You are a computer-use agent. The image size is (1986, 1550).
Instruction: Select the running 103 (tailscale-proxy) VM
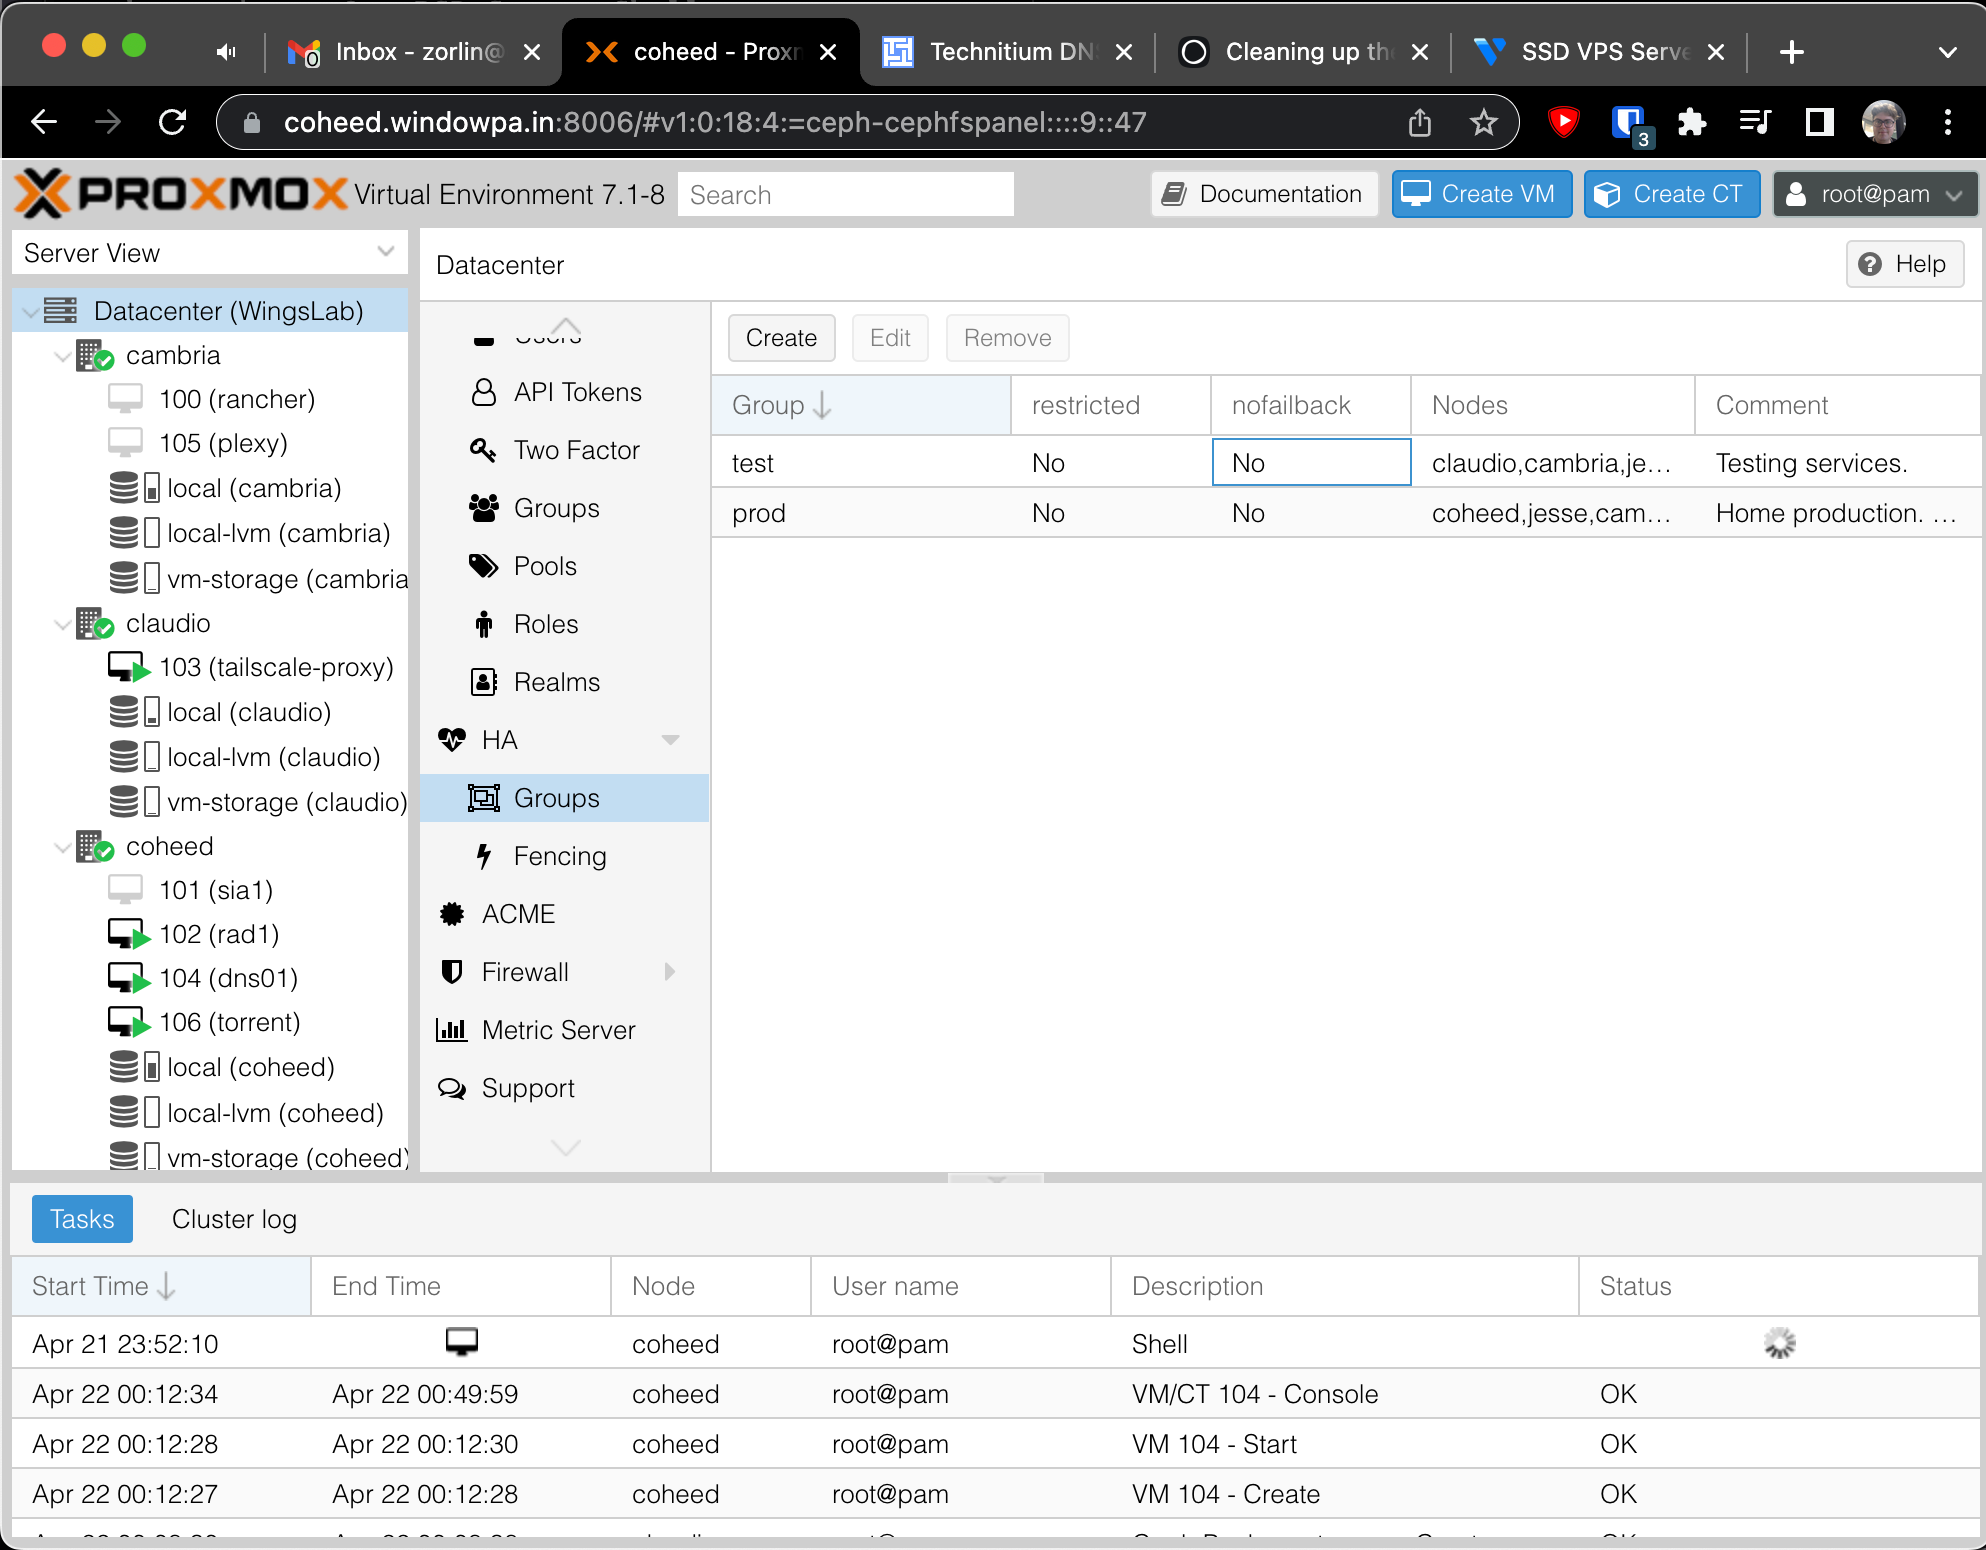[x=276, y=667]
